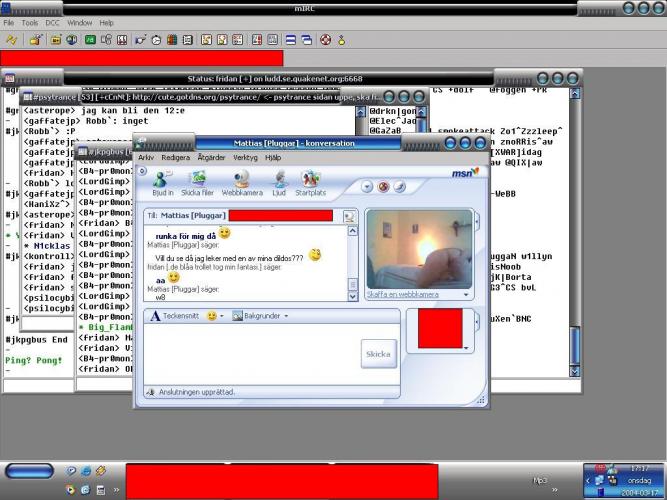
Task: Click the mIRC lifebuoy help icon
Action: coord(325,40)
